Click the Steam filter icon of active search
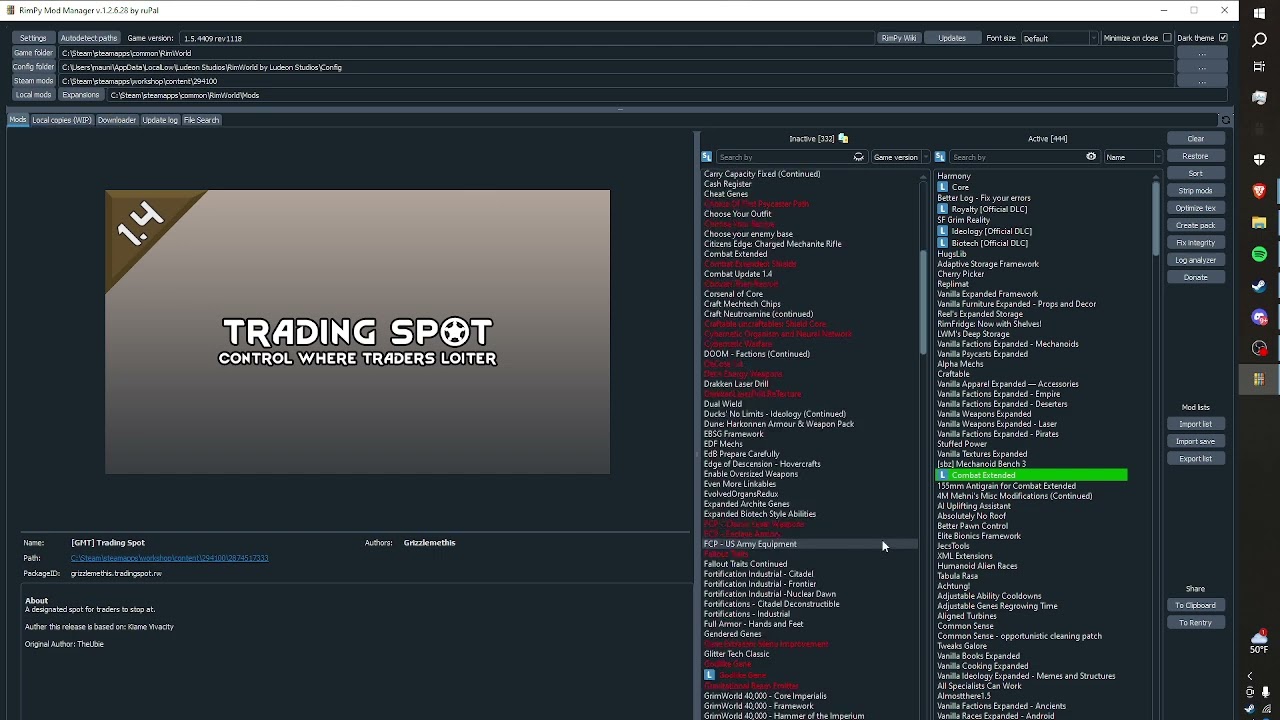This screenshot has width=1280, height=720. [x=940, y=157]
